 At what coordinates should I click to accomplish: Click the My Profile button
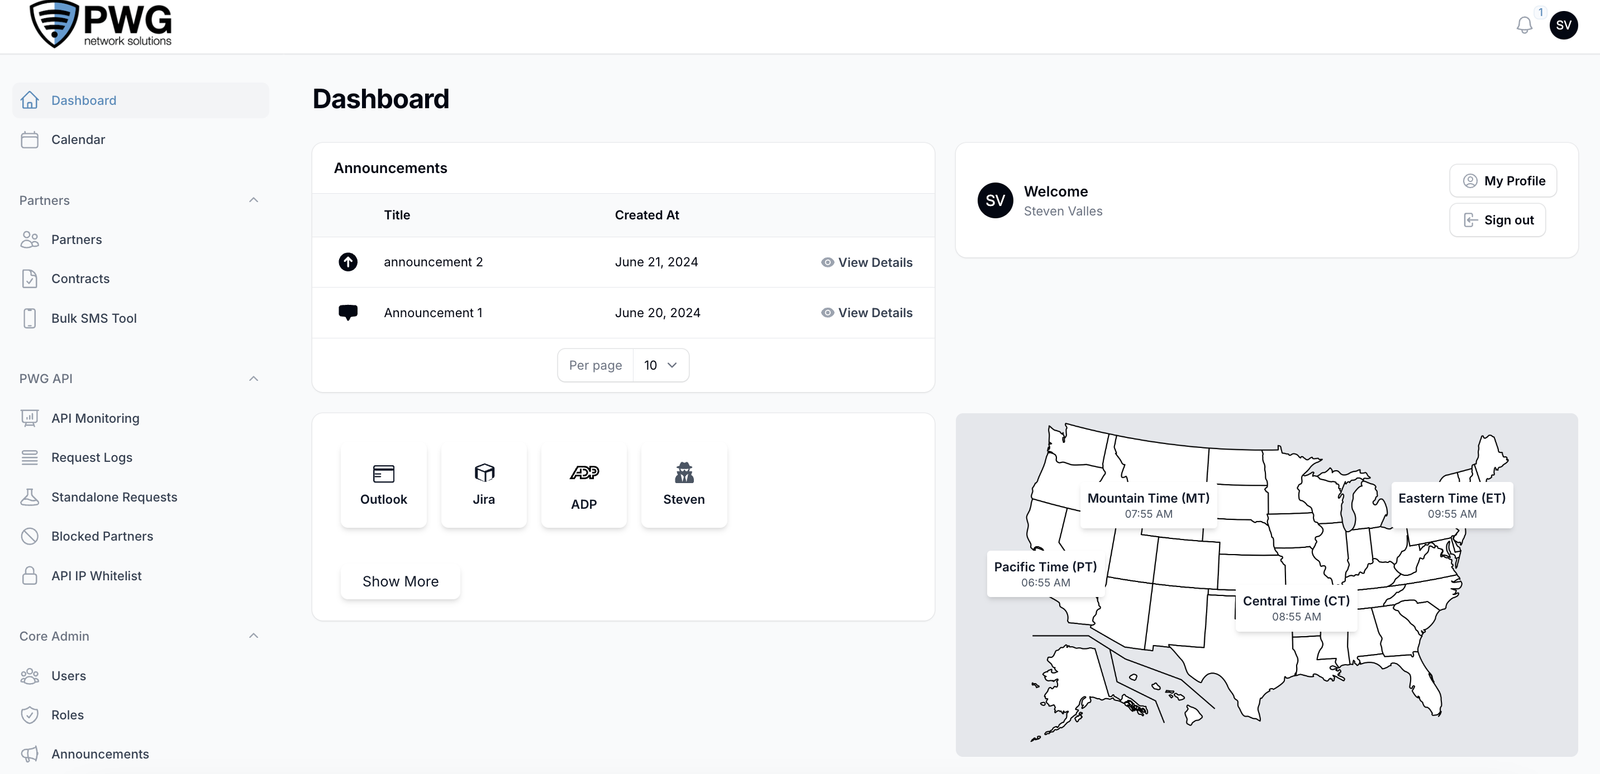[x=1503, y=181]
